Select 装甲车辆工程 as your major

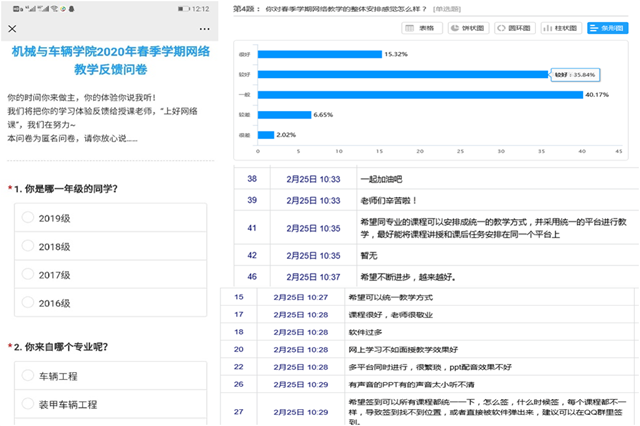(26, 405)
